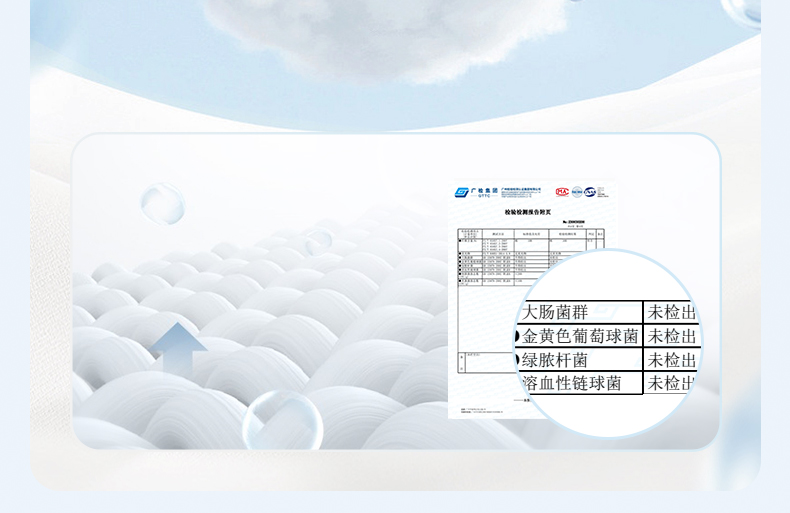Click 未检出 result beside 绿脓杆菌

click(671, 360)
